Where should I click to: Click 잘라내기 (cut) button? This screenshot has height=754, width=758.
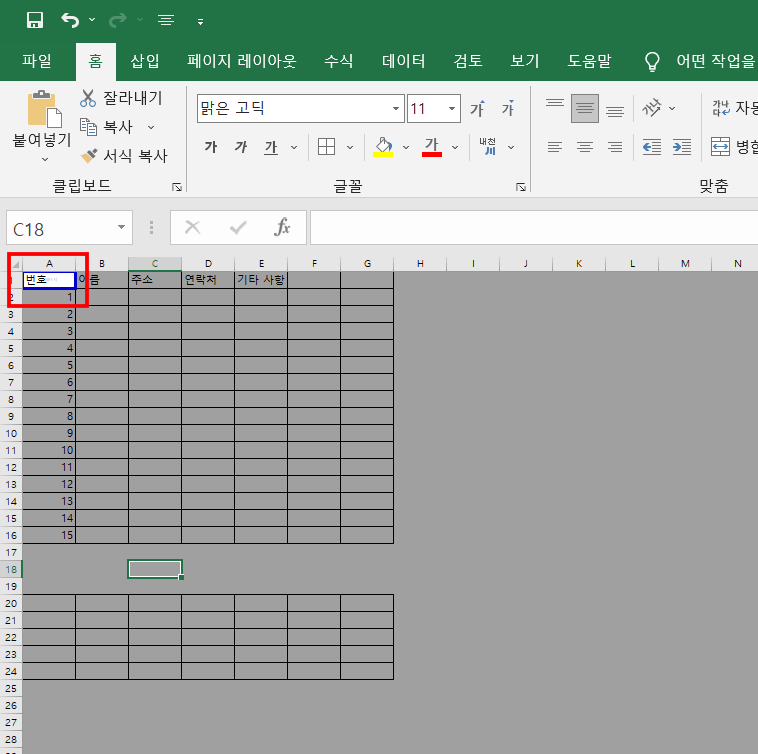(121, 98)
